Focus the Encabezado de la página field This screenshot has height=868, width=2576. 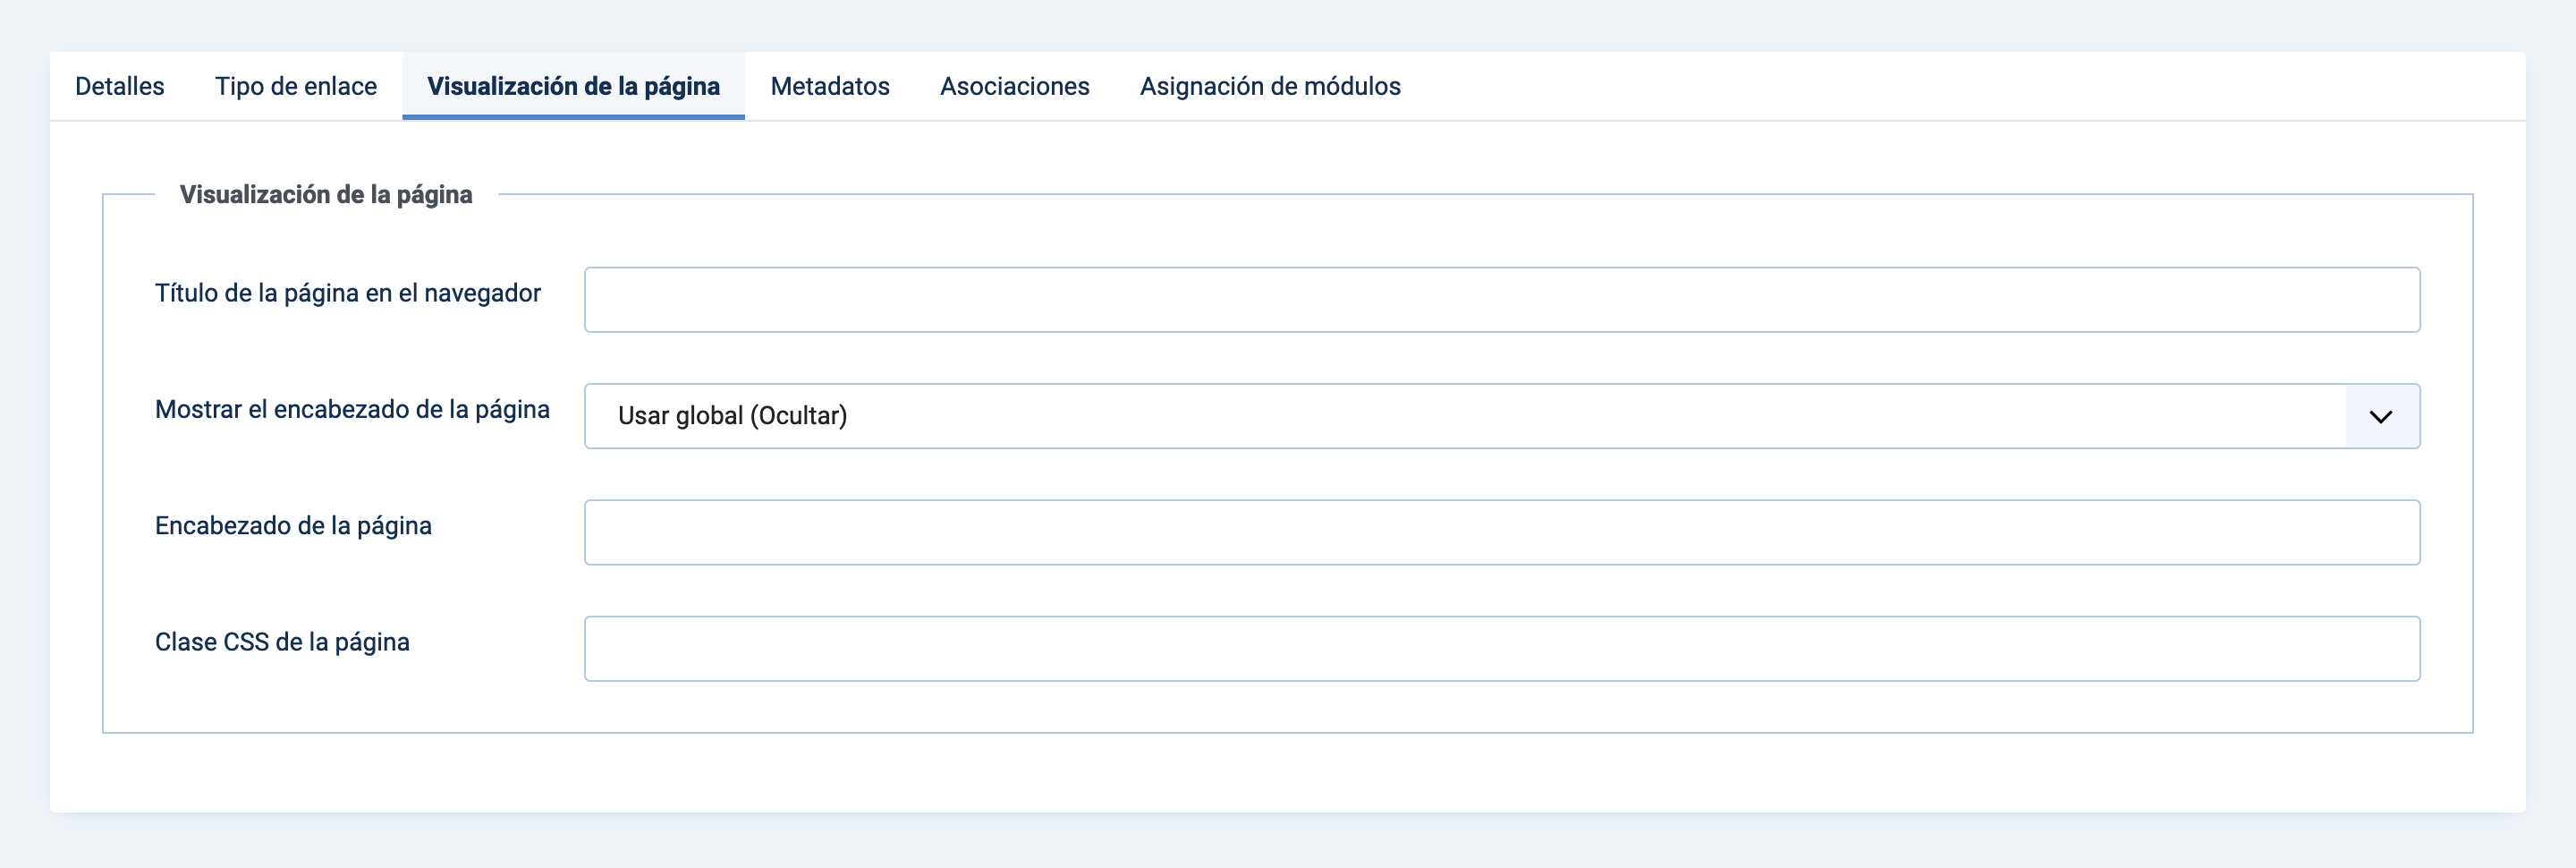(x=1501, y=533)
